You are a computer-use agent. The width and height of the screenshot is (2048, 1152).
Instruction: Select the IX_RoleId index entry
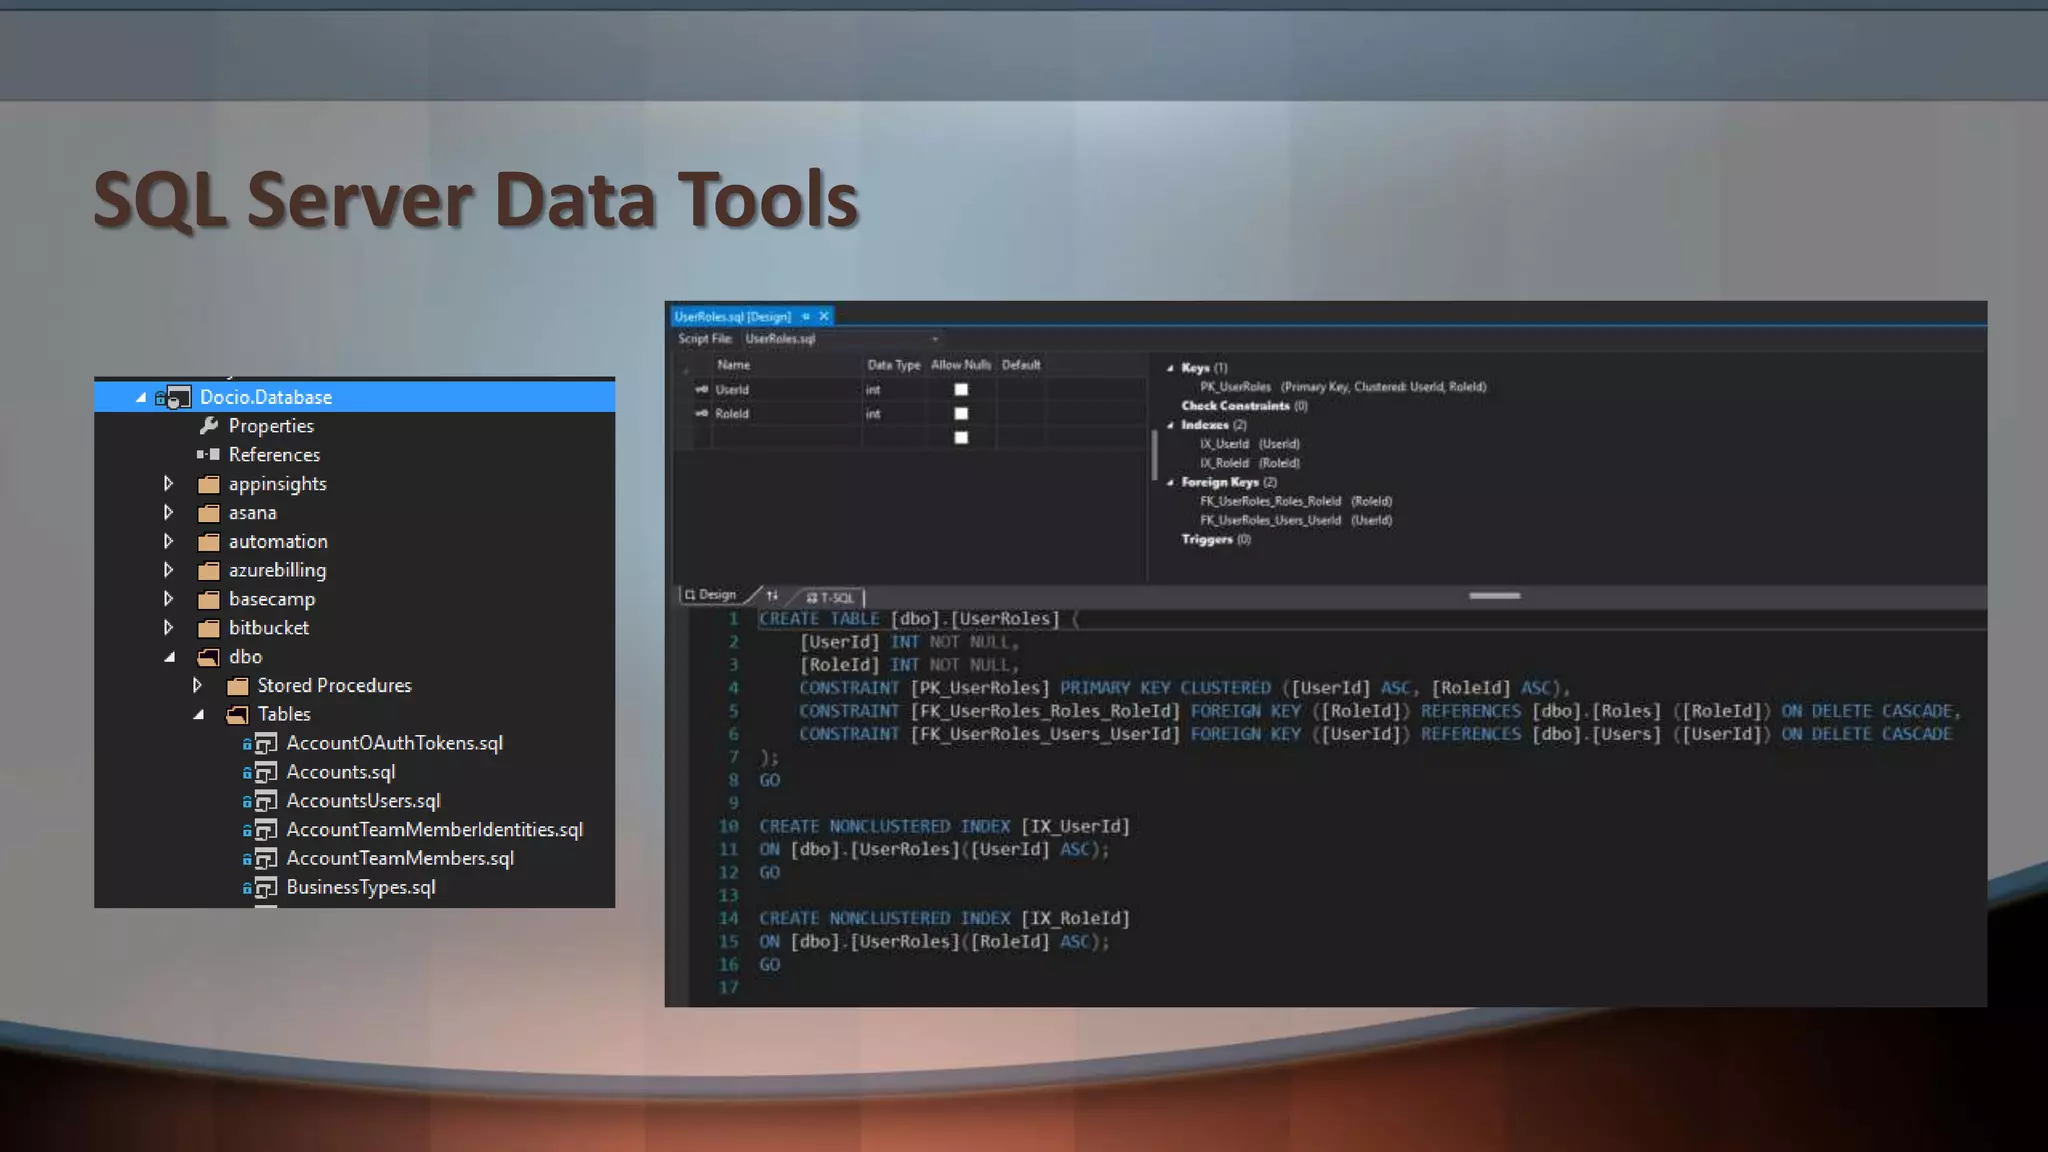coord(1250,463)
